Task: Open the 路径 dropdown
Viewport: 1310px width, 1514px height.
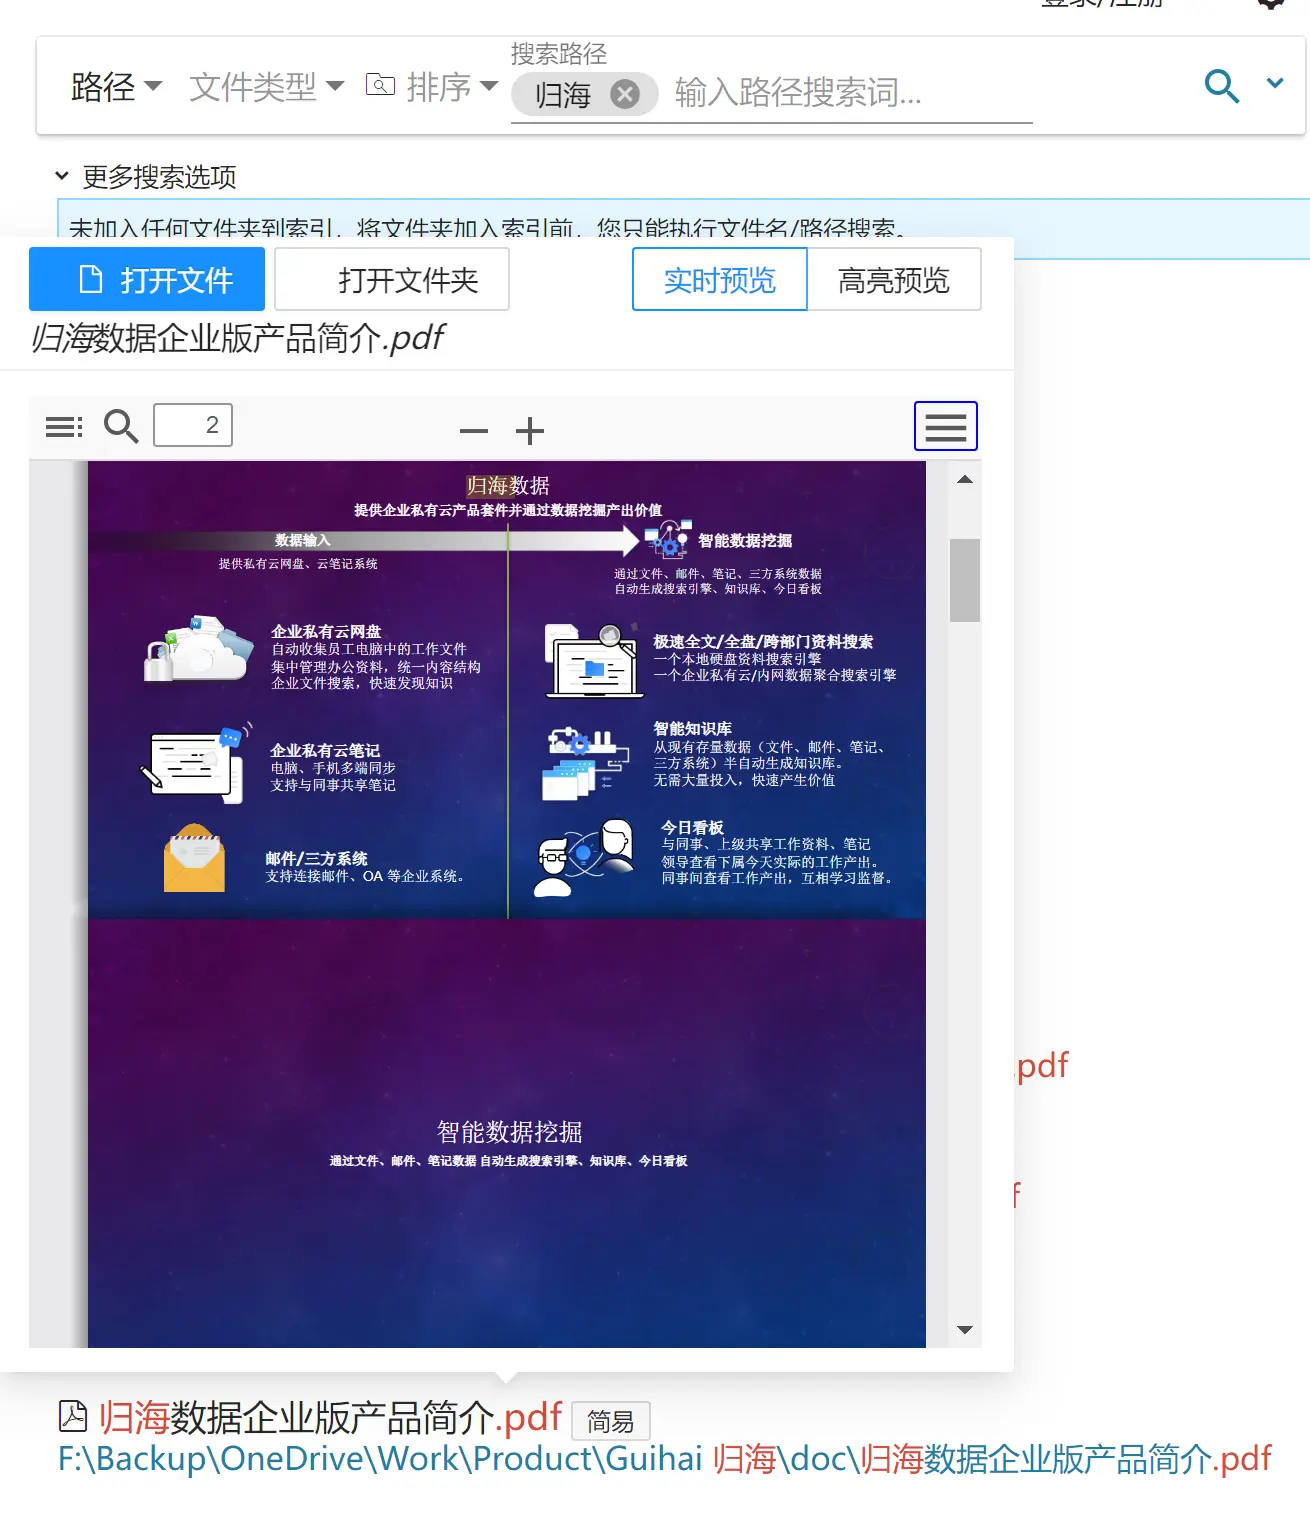Action: (116, 87)
